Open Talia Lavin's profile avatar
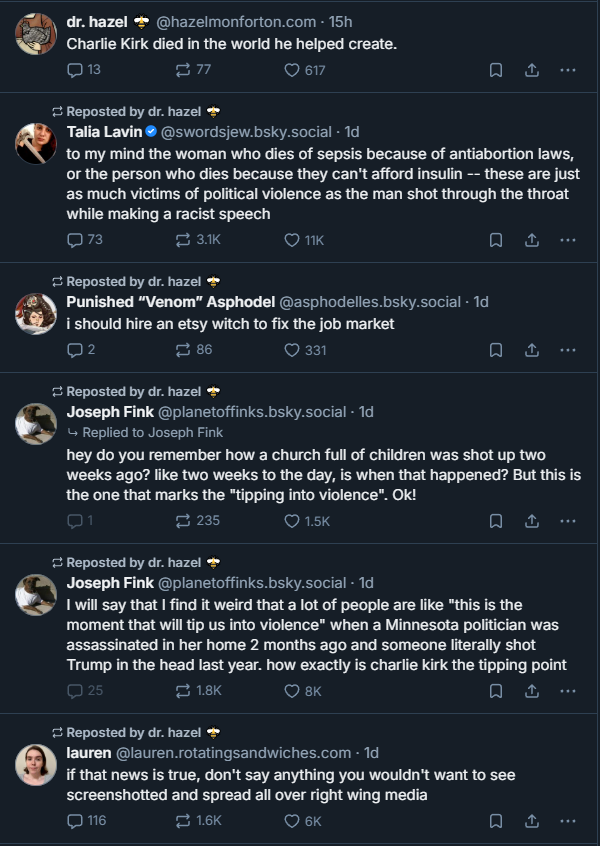 pos(36,143)
